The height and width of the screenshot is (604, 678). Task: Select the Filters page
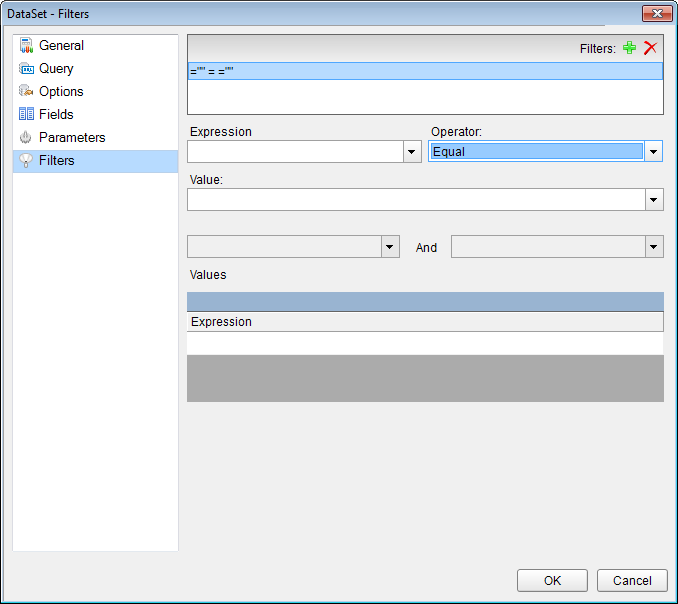pyautogui.click(x=96, y=160)
